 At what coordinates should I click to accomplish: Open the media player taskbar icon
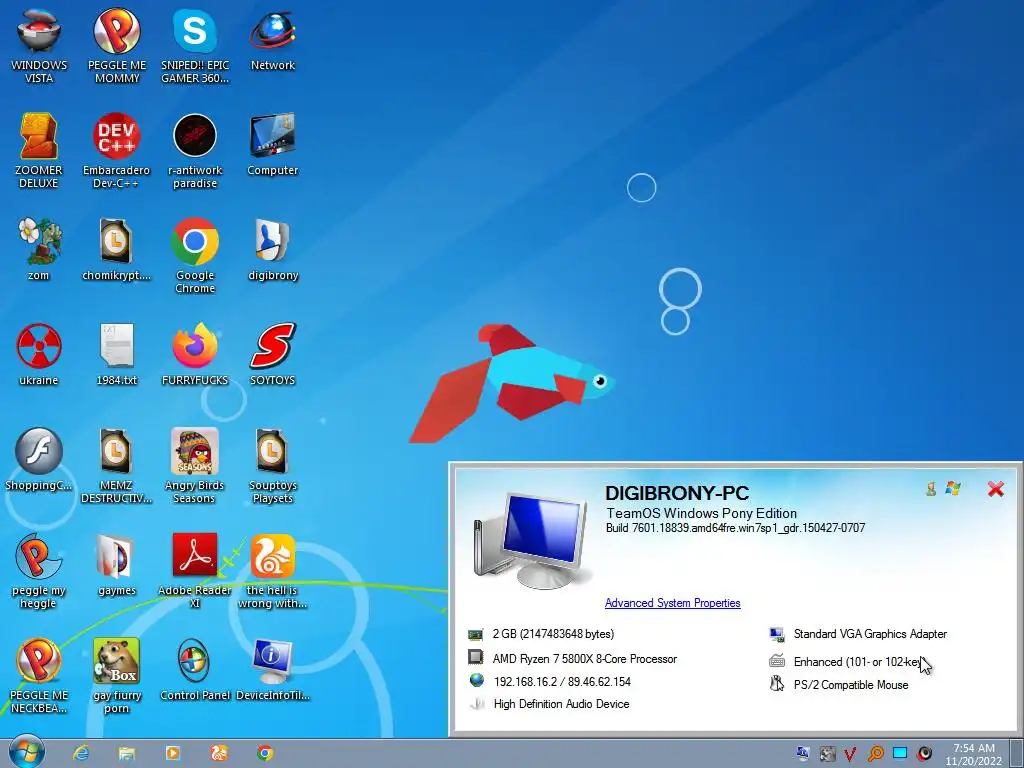172,753
